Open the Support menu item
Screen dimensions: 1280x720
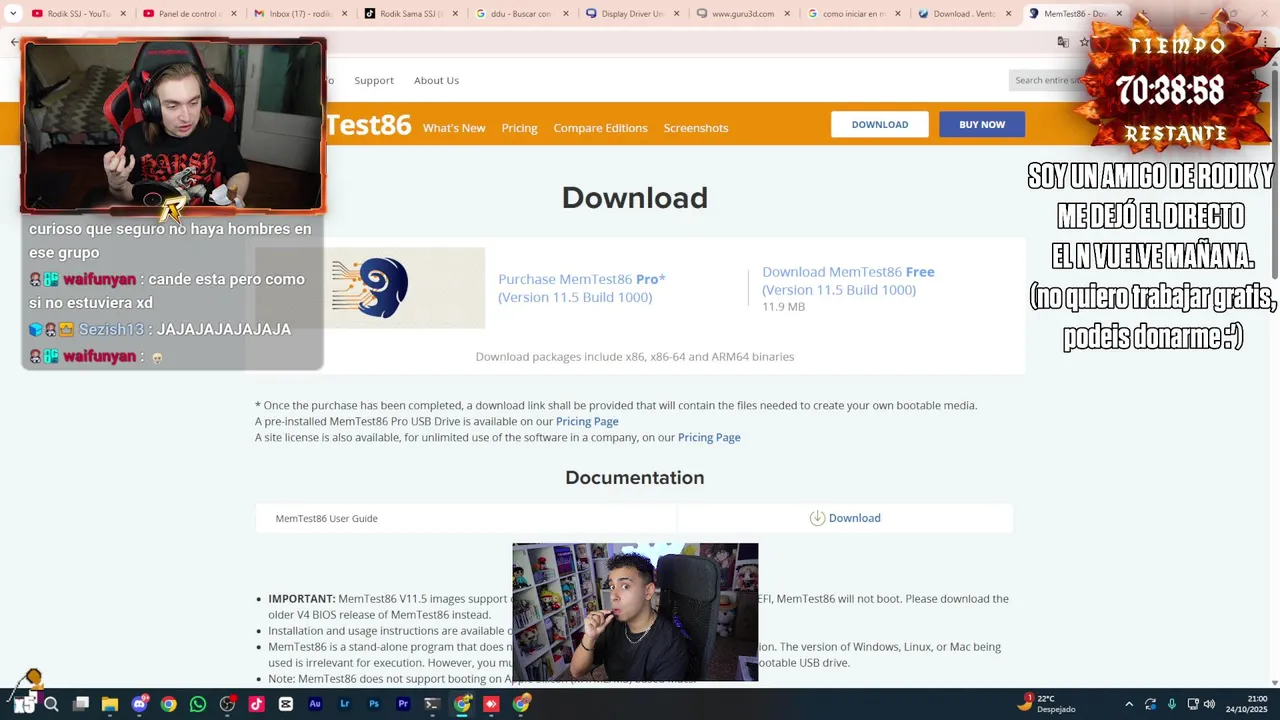[374, 80]
